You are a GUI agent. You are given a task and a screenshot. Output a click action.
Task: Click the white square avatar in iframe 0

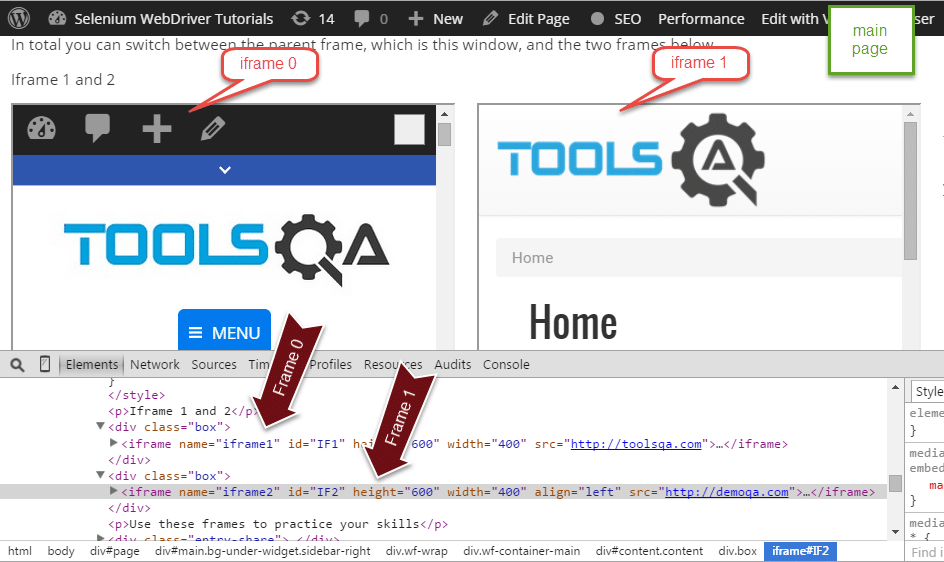[409, 130]
